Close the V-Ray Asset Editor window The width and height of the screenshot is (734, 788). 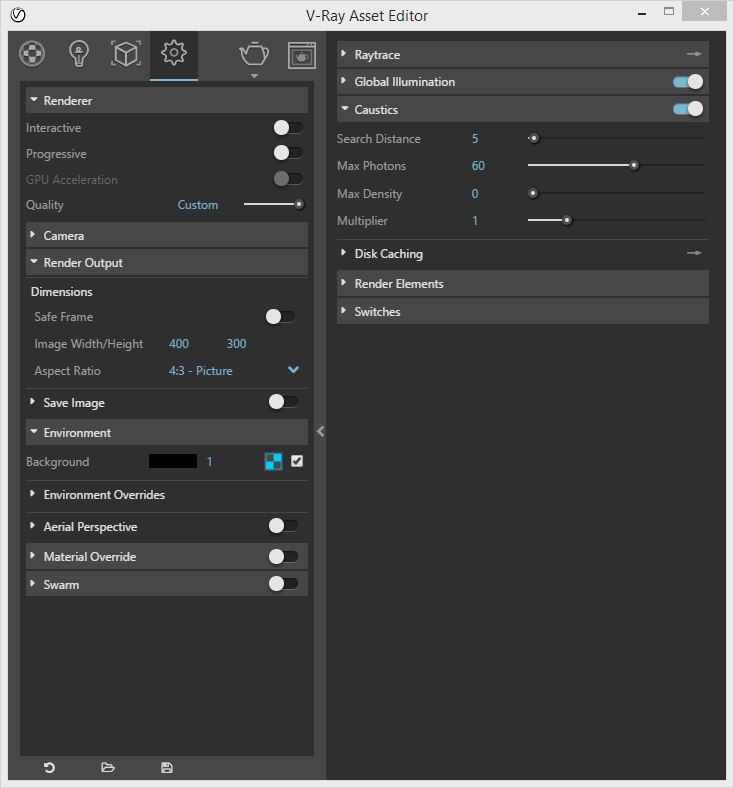[704, 11]
